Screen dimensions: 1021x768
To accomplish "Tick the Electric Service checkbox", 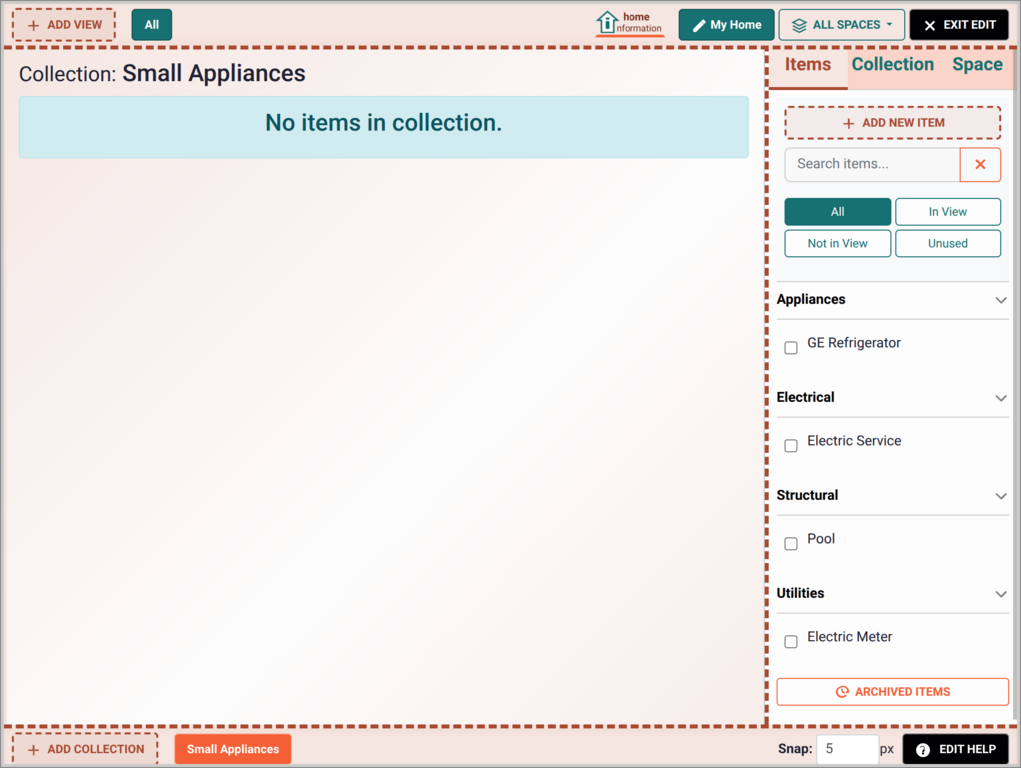I will click(x=790, y=446).
